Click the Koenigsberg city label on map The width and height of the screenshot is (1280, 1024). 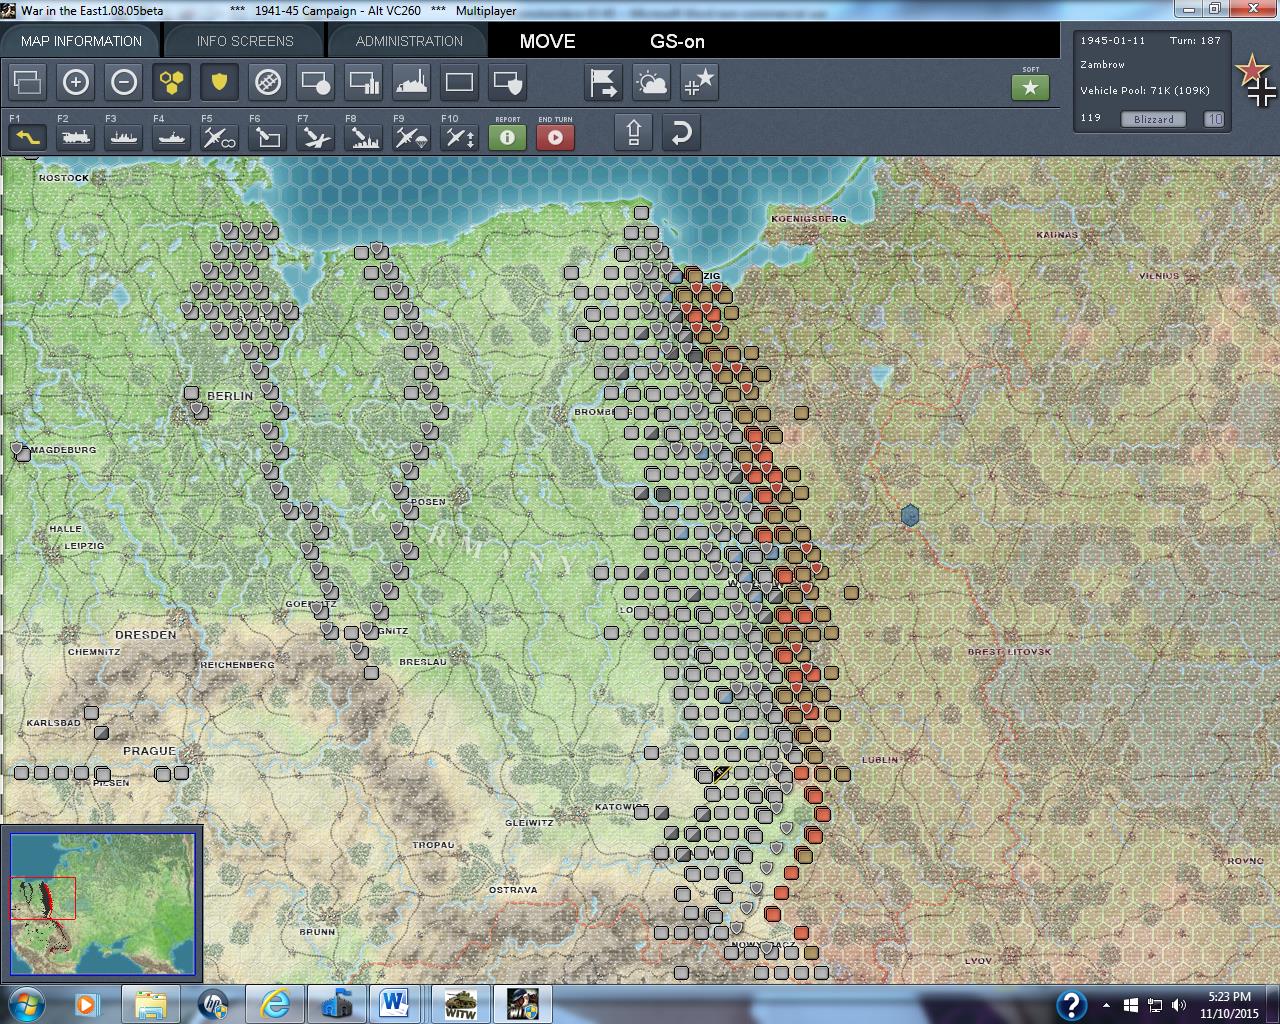pos(809,218)
